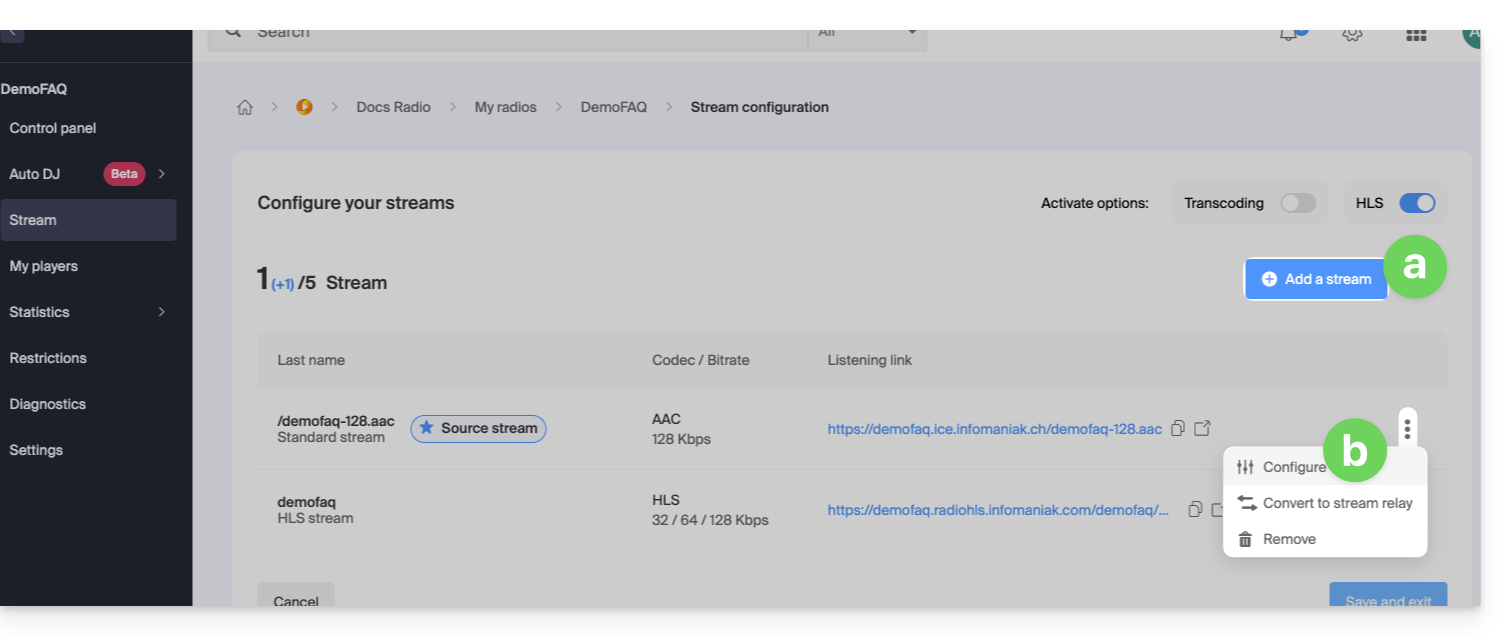This screenshot has width=1511, height=636.
Task: Disable the HLS option switch
Action: point(1417,203)
